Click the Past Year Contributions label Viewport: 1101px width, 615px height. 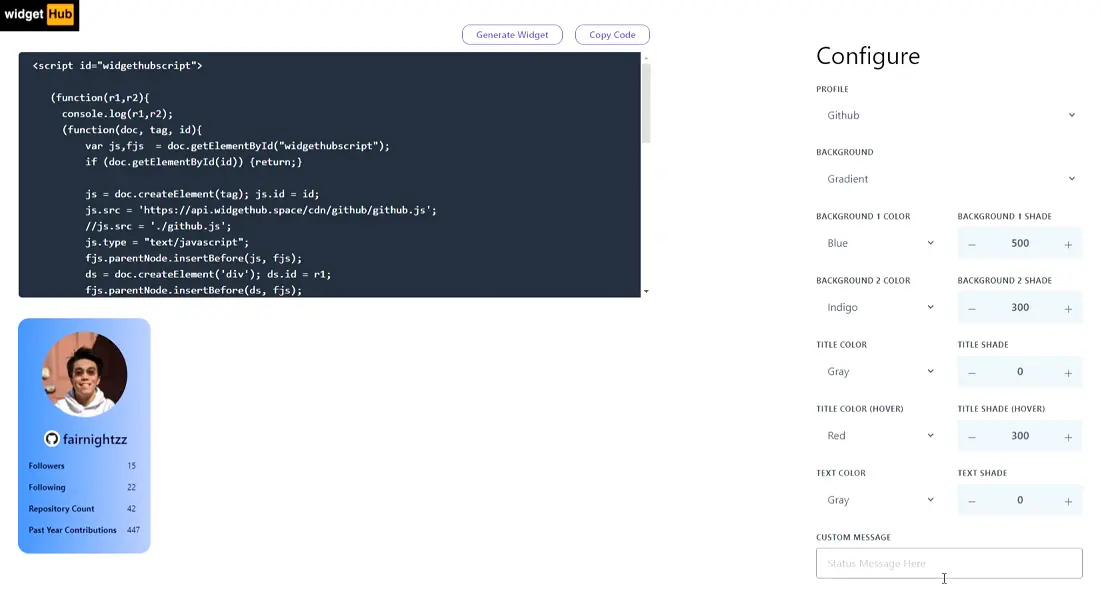point(72,530)
